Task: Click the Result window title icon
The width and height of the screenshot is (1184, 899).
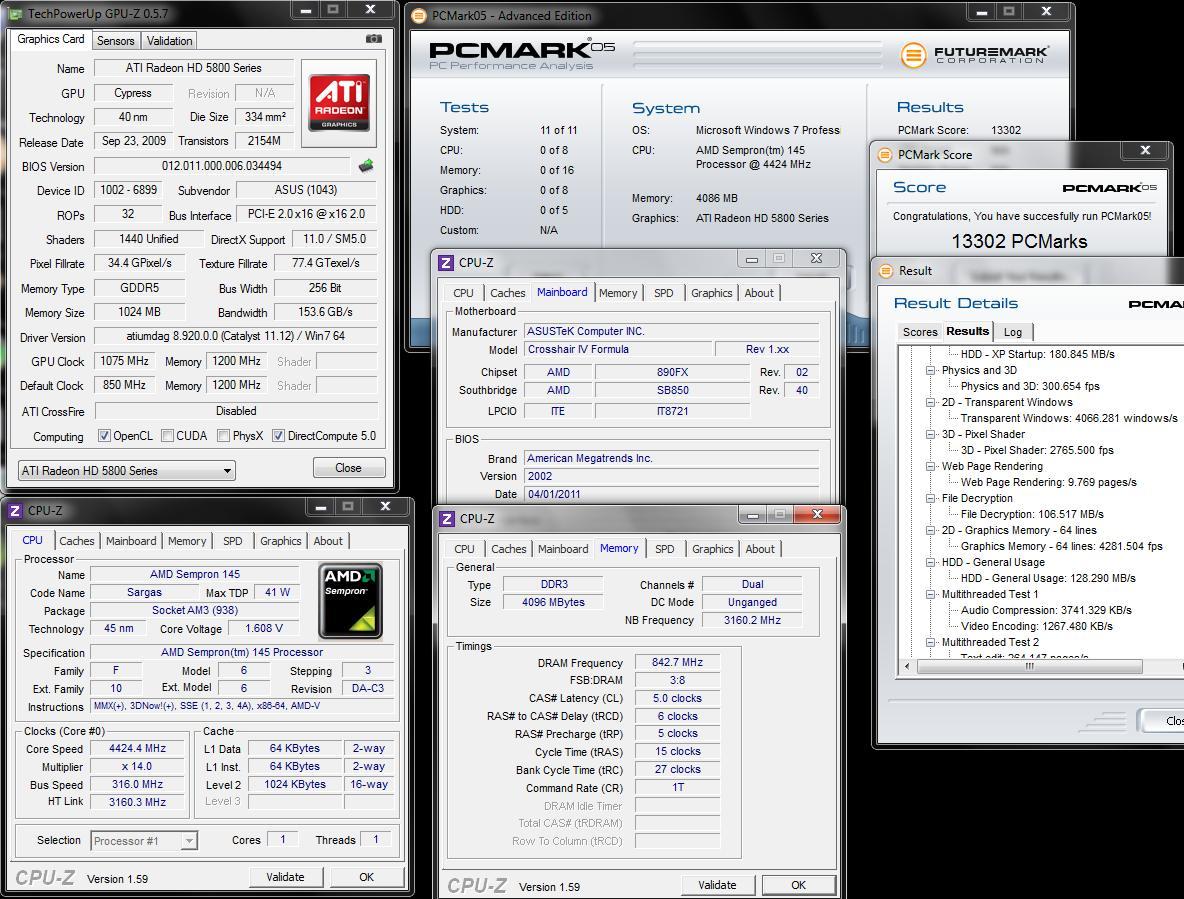Action: tap(885, 271)
